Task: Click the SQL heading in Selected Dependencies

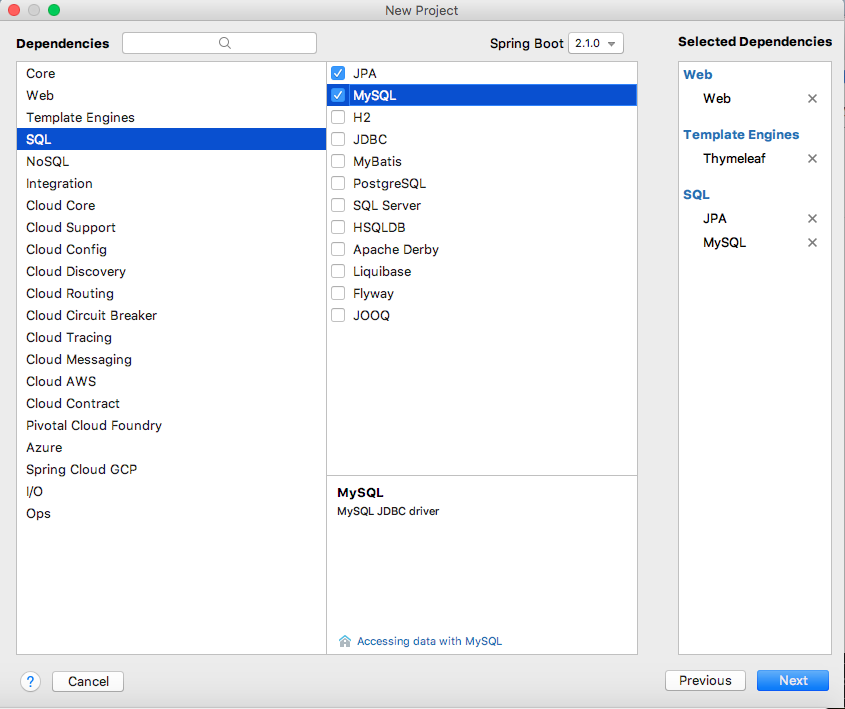Action: pos(696,194)
